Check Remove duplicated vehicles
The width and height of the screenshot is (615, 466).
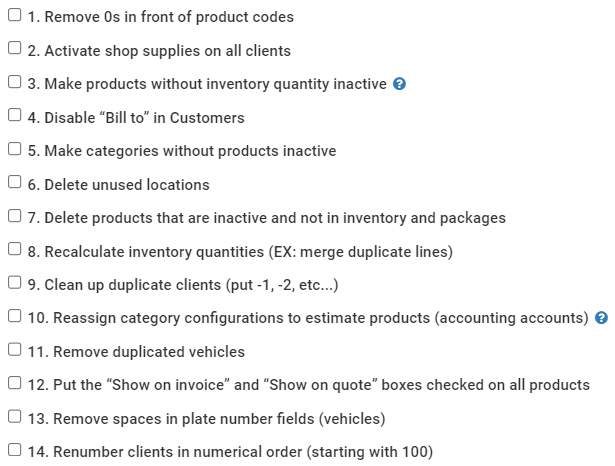pyautogui.click(x=15, y=350)
